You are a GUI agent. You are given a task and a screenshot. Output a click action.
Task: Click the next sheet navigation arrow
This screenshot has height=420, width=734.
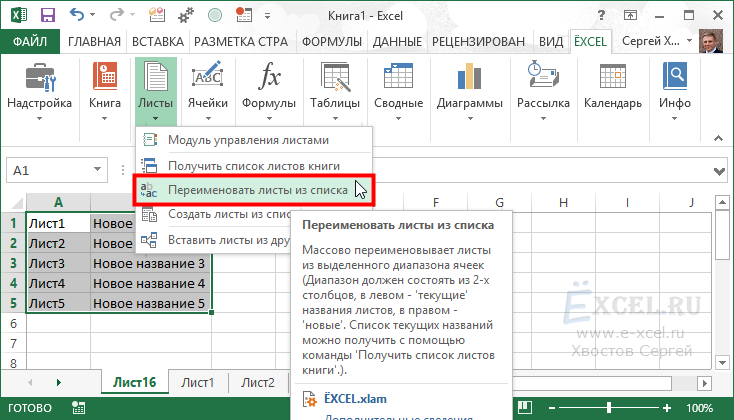[x=59, y=383]
